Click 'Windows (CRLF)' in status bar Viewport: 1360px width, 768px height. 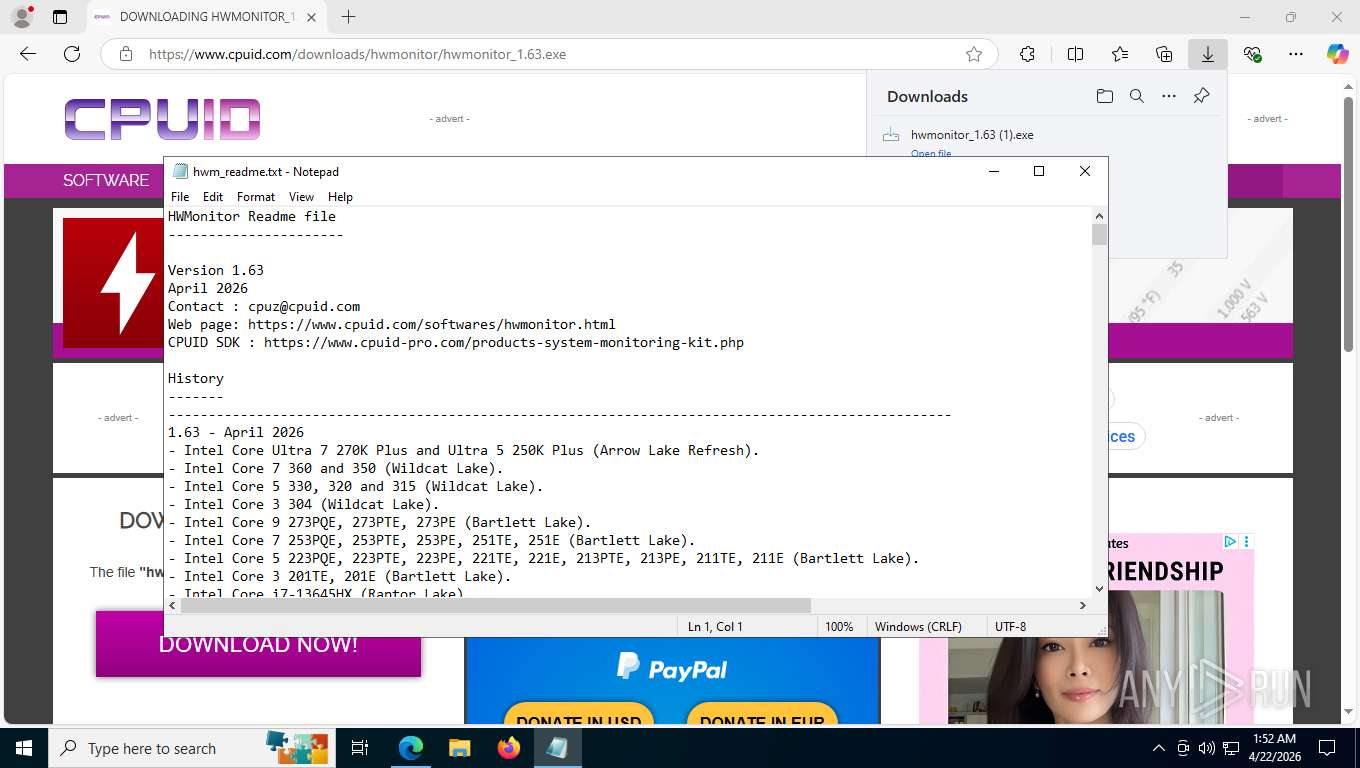pos(918,626)
